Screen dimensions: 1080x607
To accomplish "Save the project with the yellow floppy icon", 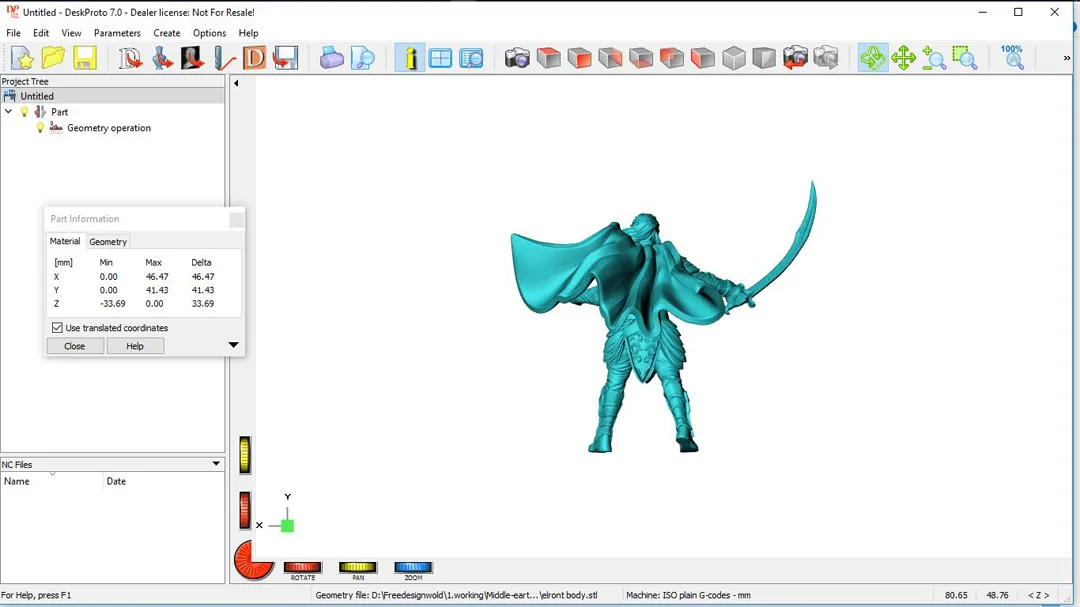I will click(85, 58).
